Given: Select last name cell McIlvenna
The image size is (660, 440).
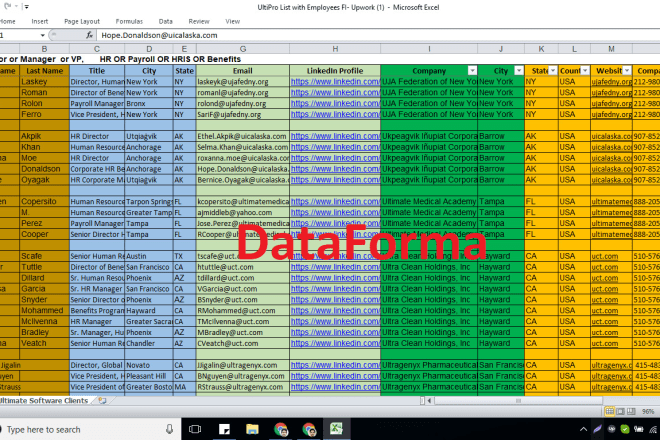Looking at the screenshot, I should [x=44, y=322].
